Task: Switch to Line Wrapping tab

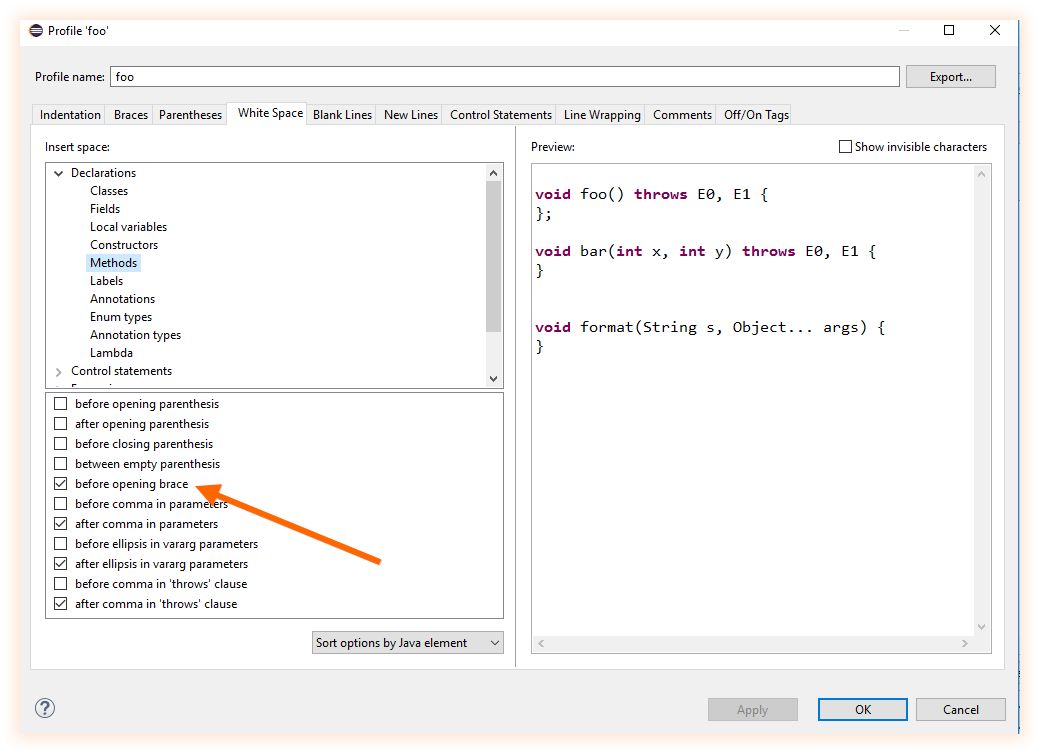Action: (602, 115)
